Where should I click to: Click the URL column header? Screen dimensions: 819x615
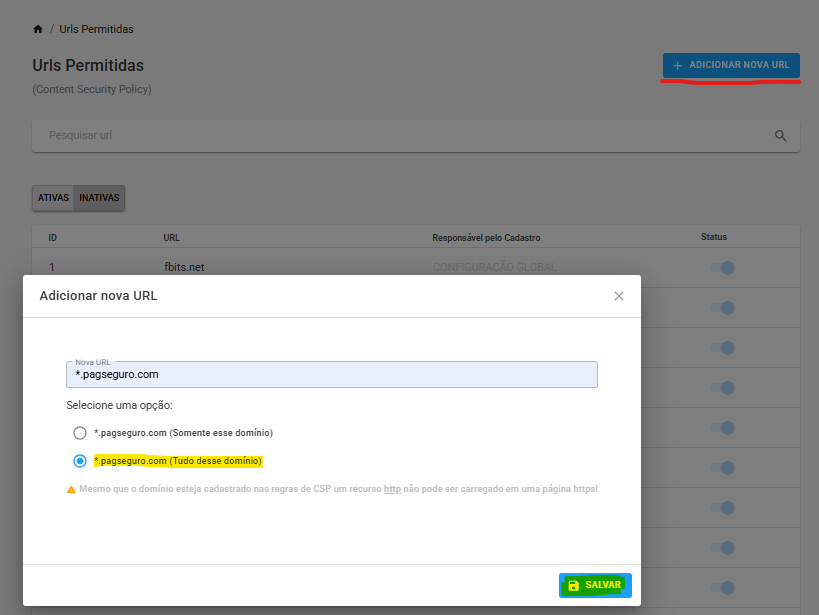[171, 238]
